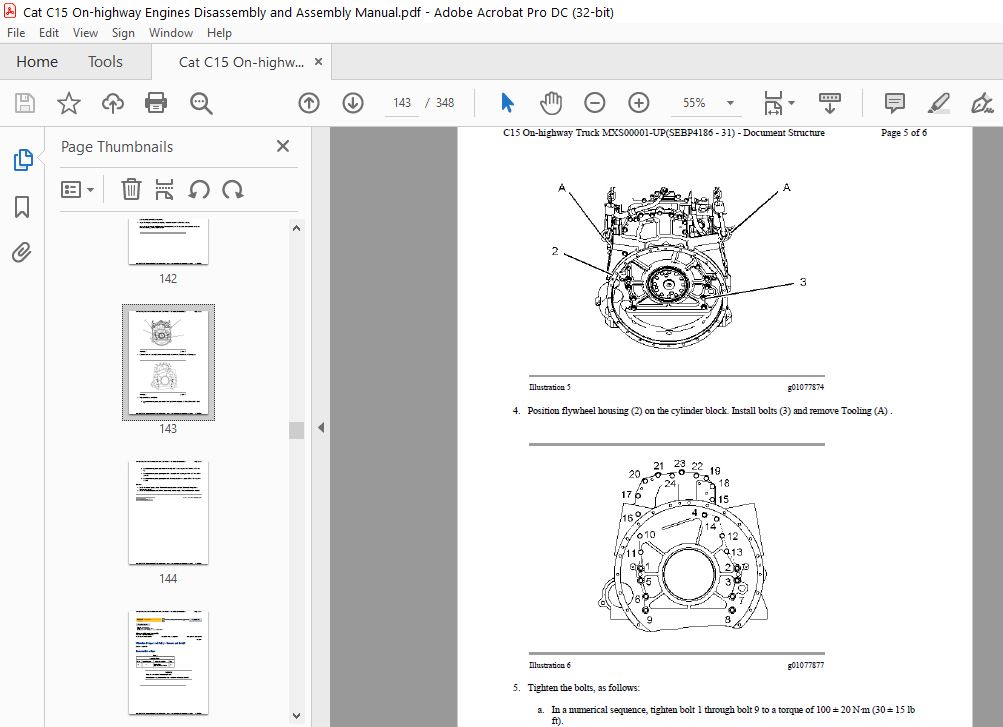Select page 144 thumbnail
The width and height of the screenshot is (1003, 727).
coord(168,512)
